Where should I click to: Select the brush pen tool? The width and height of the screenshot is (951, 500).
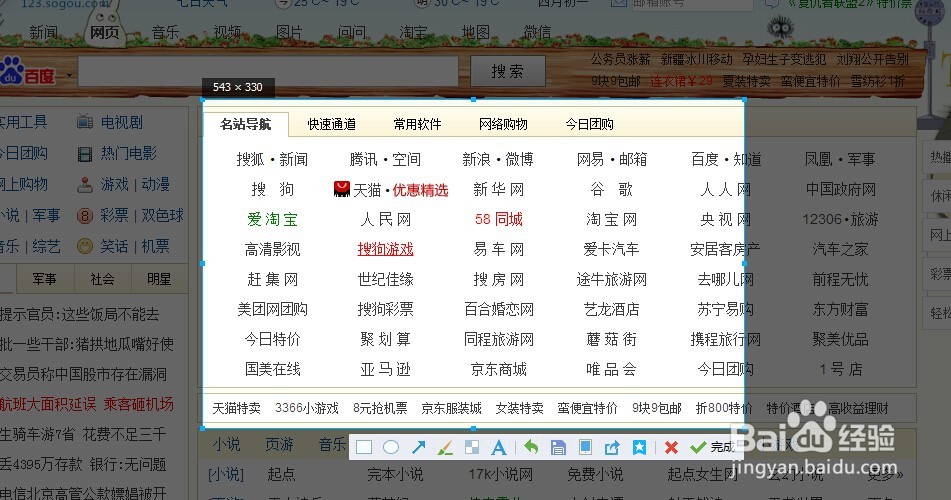[x=445, y=447]
